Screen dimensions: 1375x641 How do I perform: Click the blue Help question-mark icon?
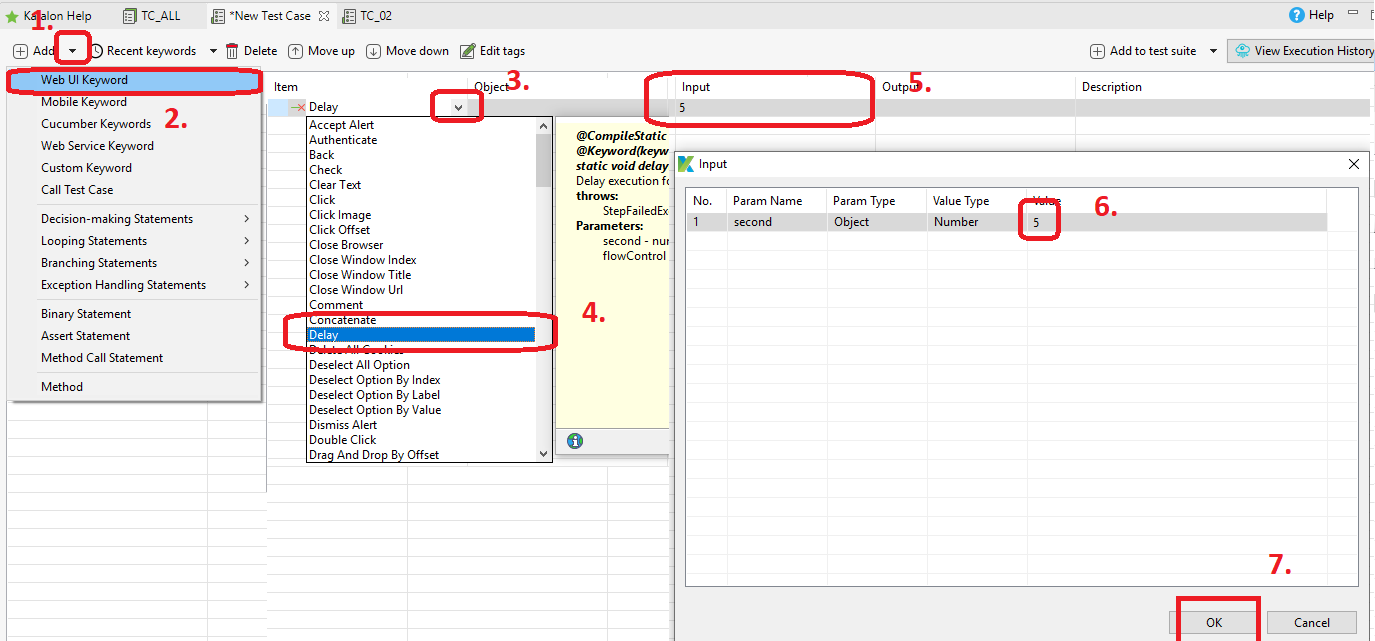[1297, 15]
